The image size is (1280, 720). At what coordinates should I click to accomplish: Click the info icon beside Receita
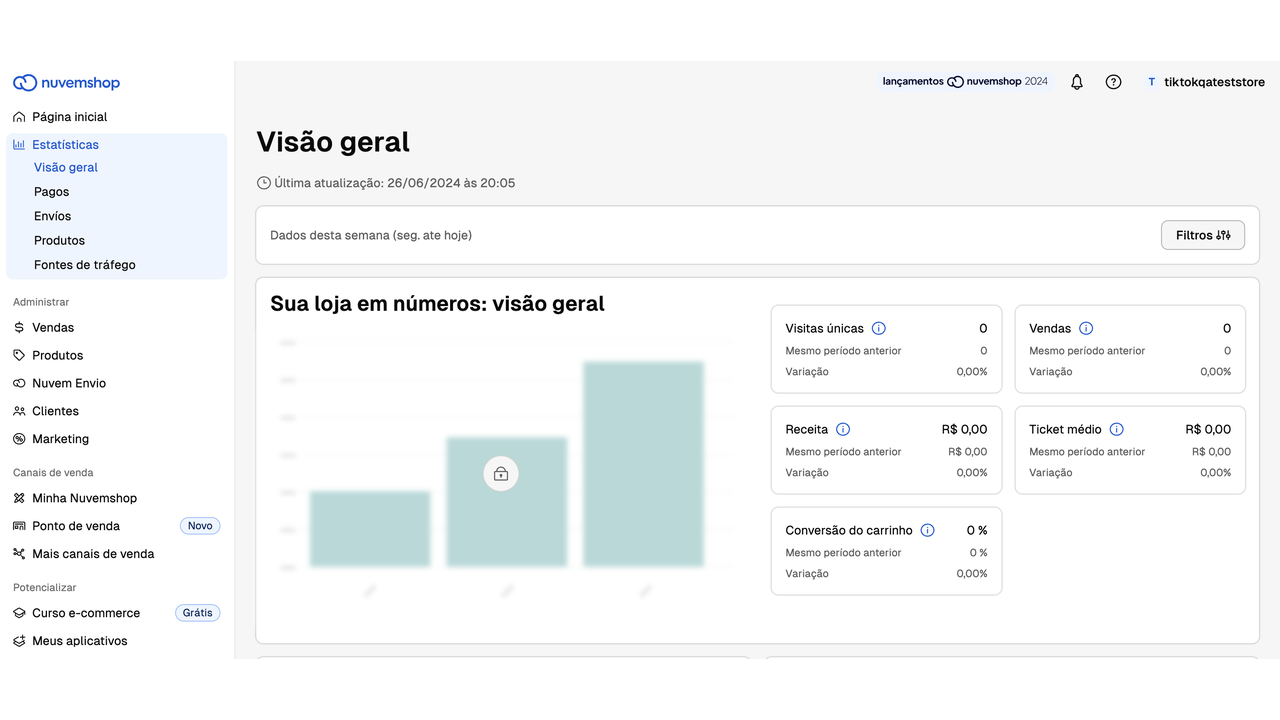(x=843, y=429)
